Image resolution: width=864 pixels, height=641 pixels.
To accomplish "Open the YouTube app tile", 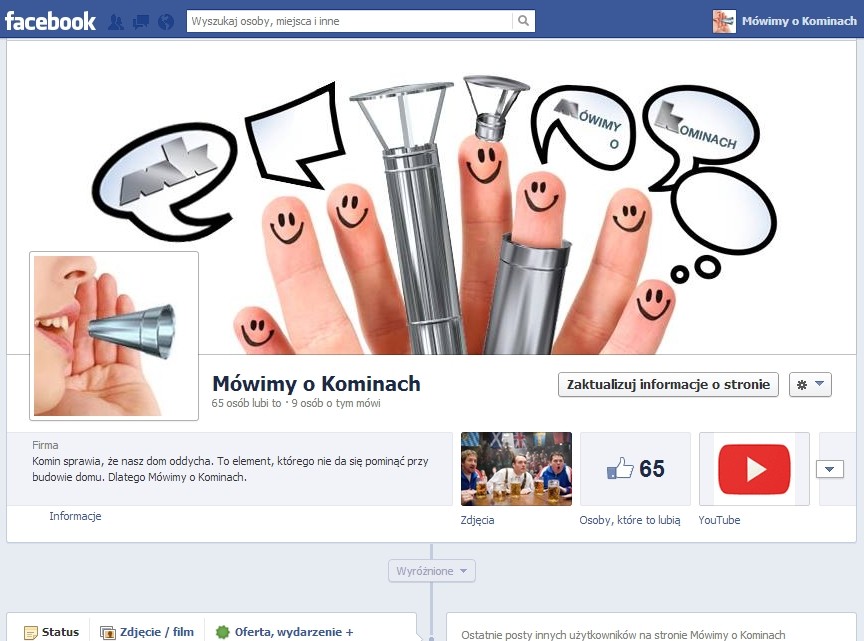I will coord(754,469).
